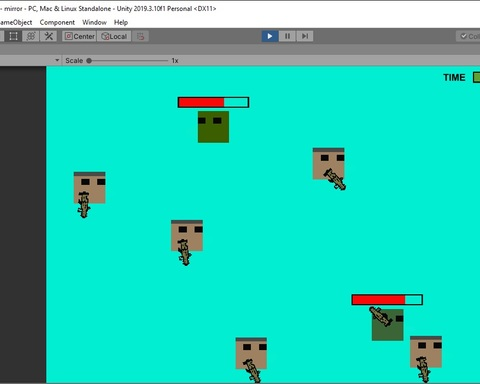Click the olive green enemy square
Image resolution: width=480 pixels, height=384 pixels.
(213, 127)
